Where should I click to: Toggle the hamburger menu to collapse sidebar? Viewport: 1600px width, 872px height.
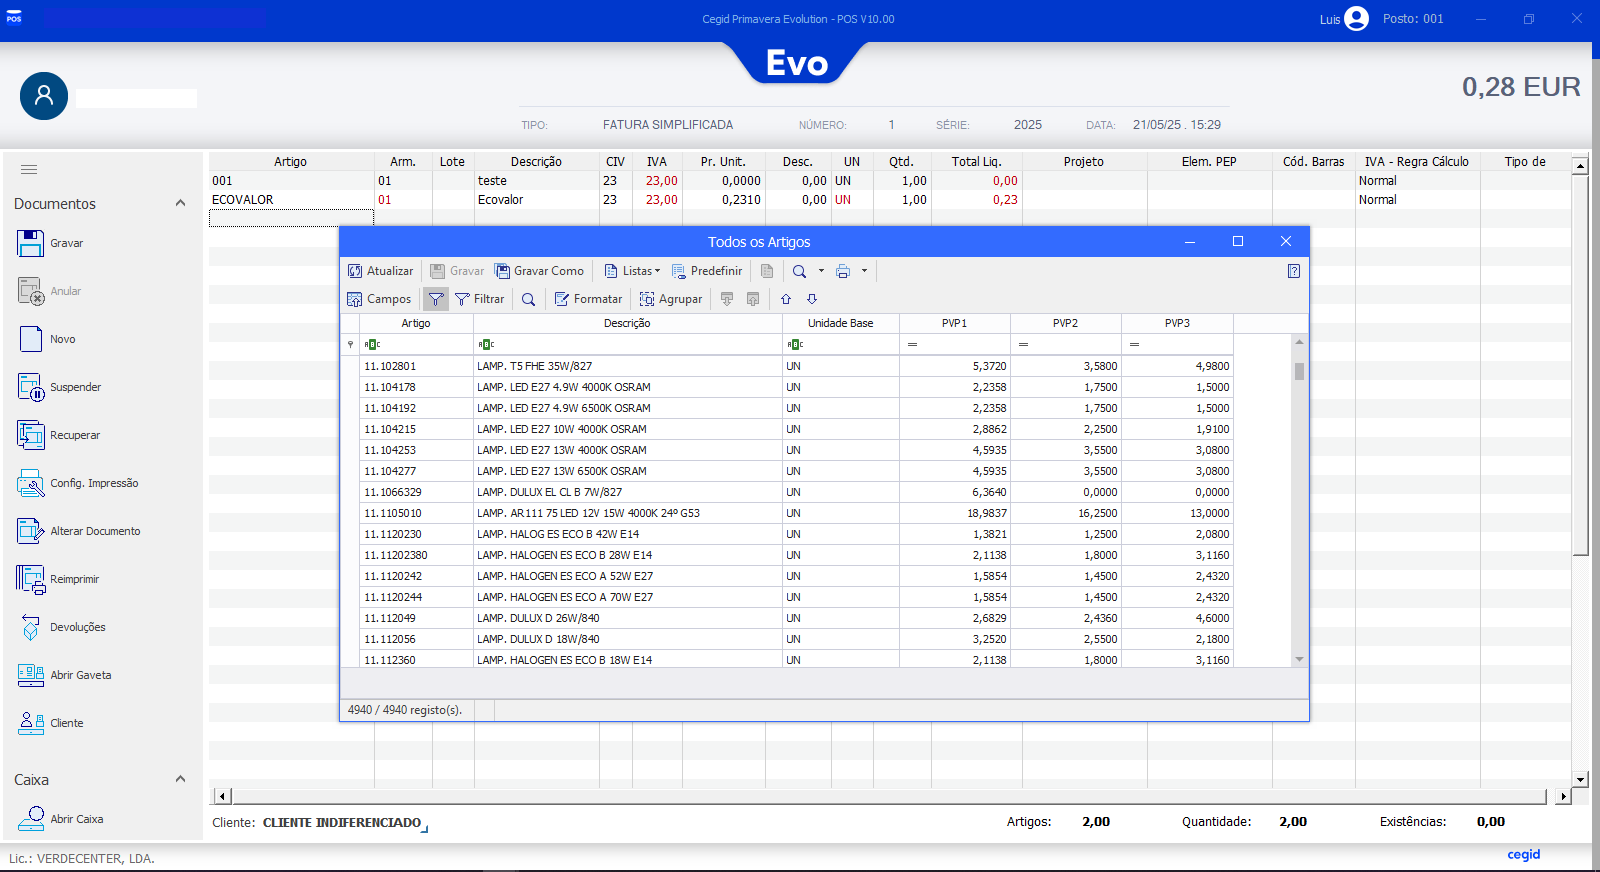[29, 170]
